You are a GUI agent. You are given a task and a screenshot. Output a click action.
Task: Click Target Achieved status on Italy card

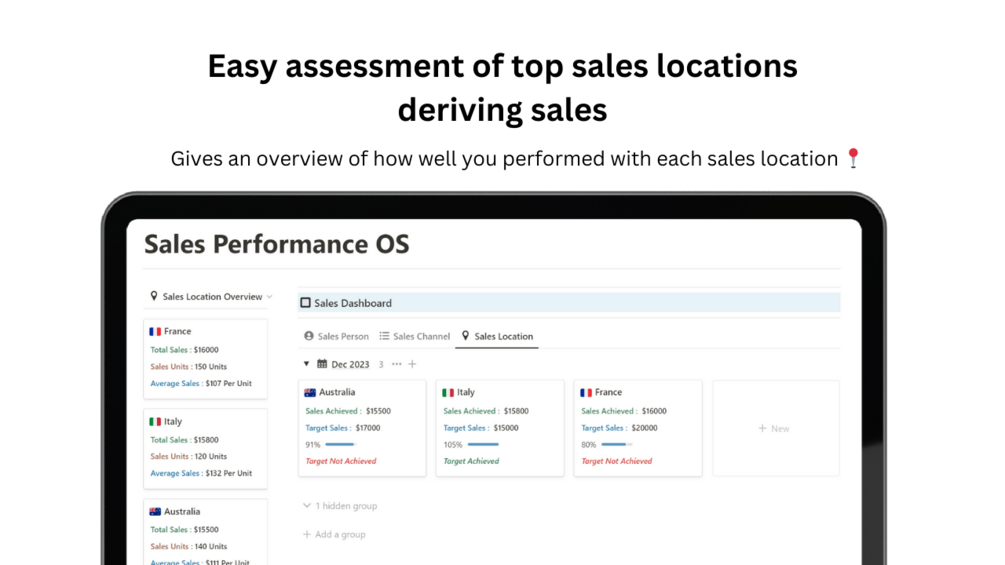click(471, 461)
